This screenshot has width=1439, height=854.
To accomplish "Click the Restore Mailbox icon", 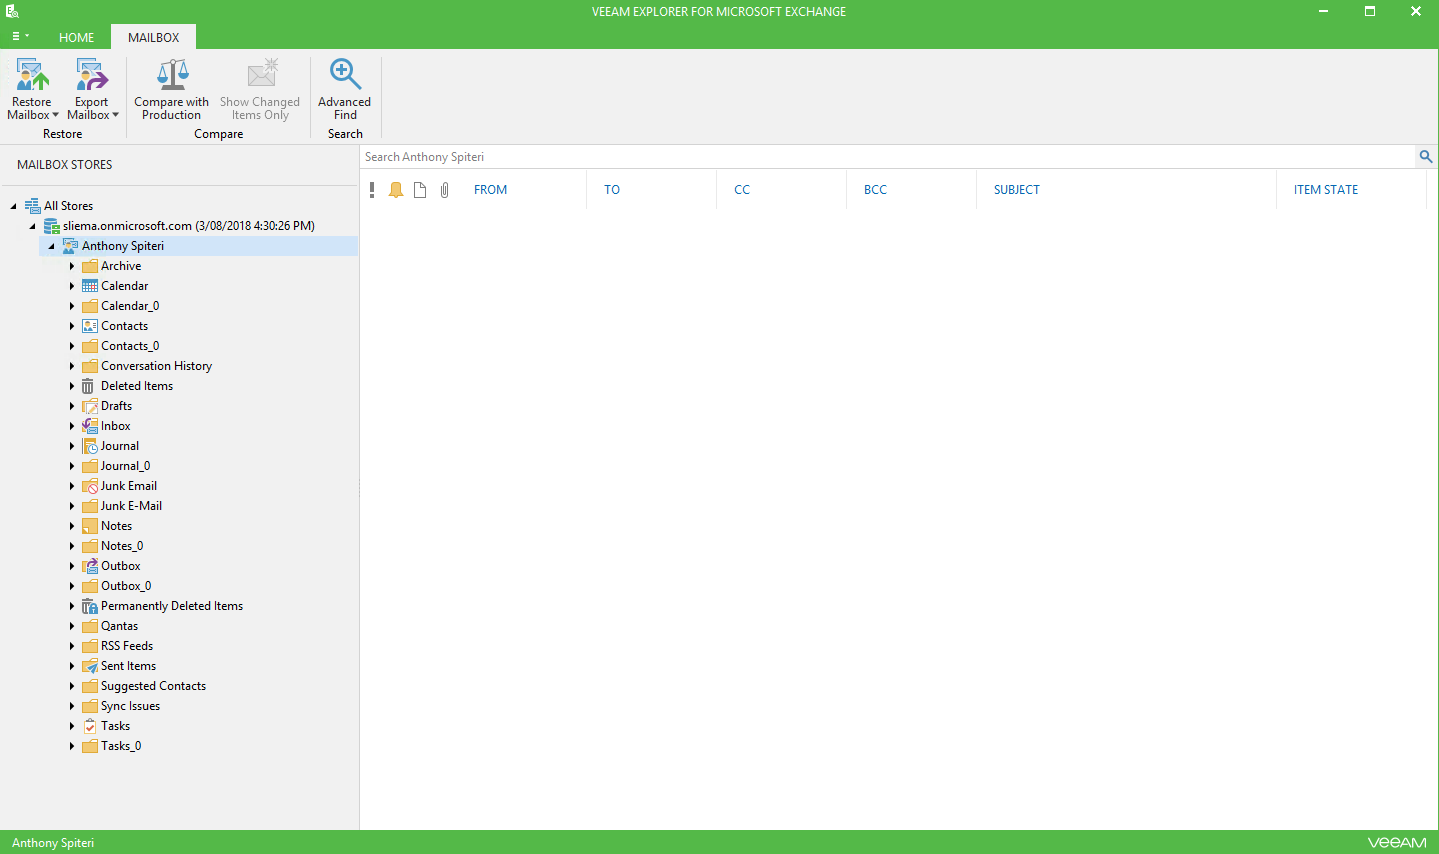I will [x=32, y=75].
